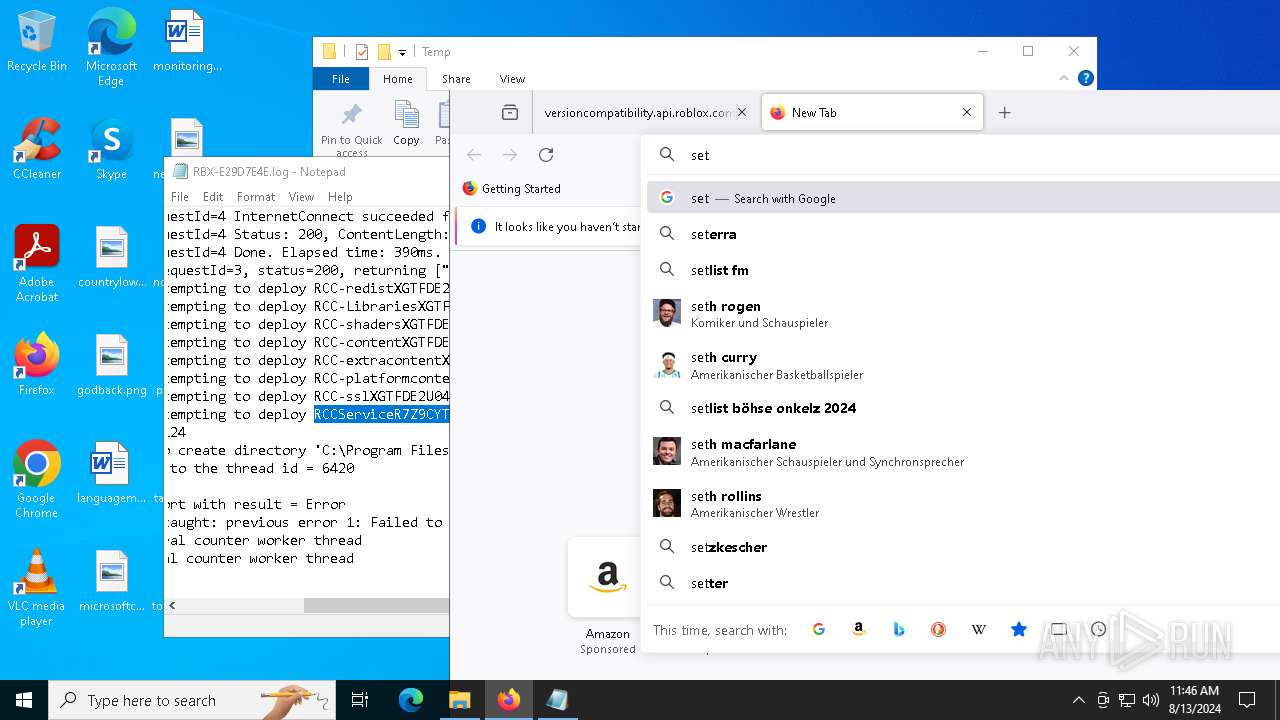Search bookmarks via star icon
1280x720 pixels.
1019,629
